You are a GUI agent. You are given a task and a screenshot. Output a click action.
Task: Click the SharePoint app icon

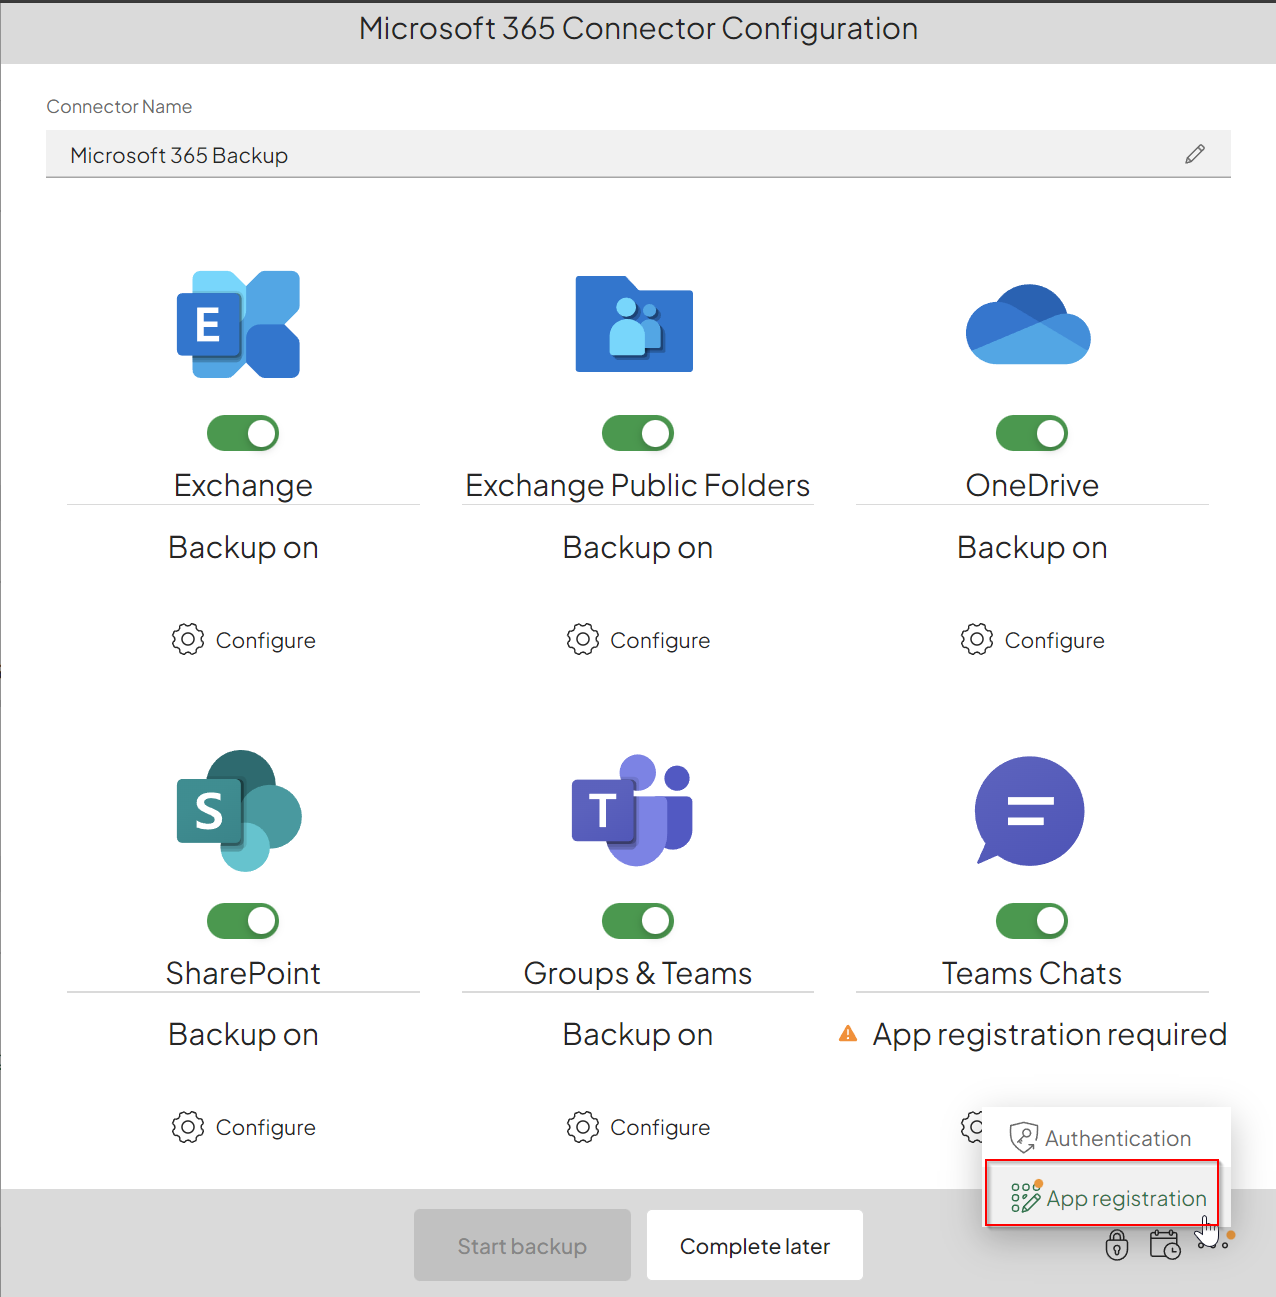tap(239, 811)
